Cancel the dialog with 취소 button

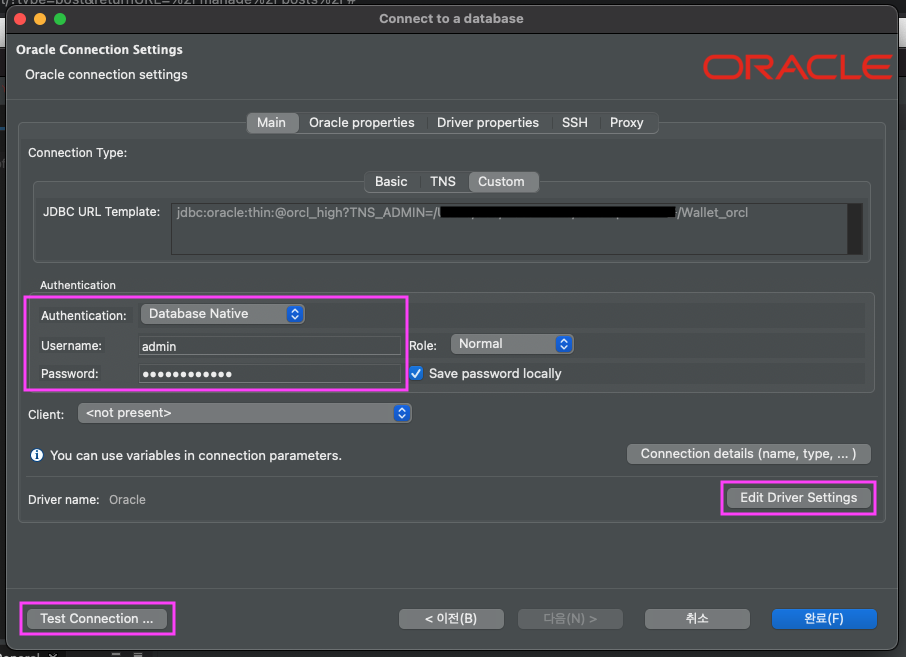click(x=697, y=619)
